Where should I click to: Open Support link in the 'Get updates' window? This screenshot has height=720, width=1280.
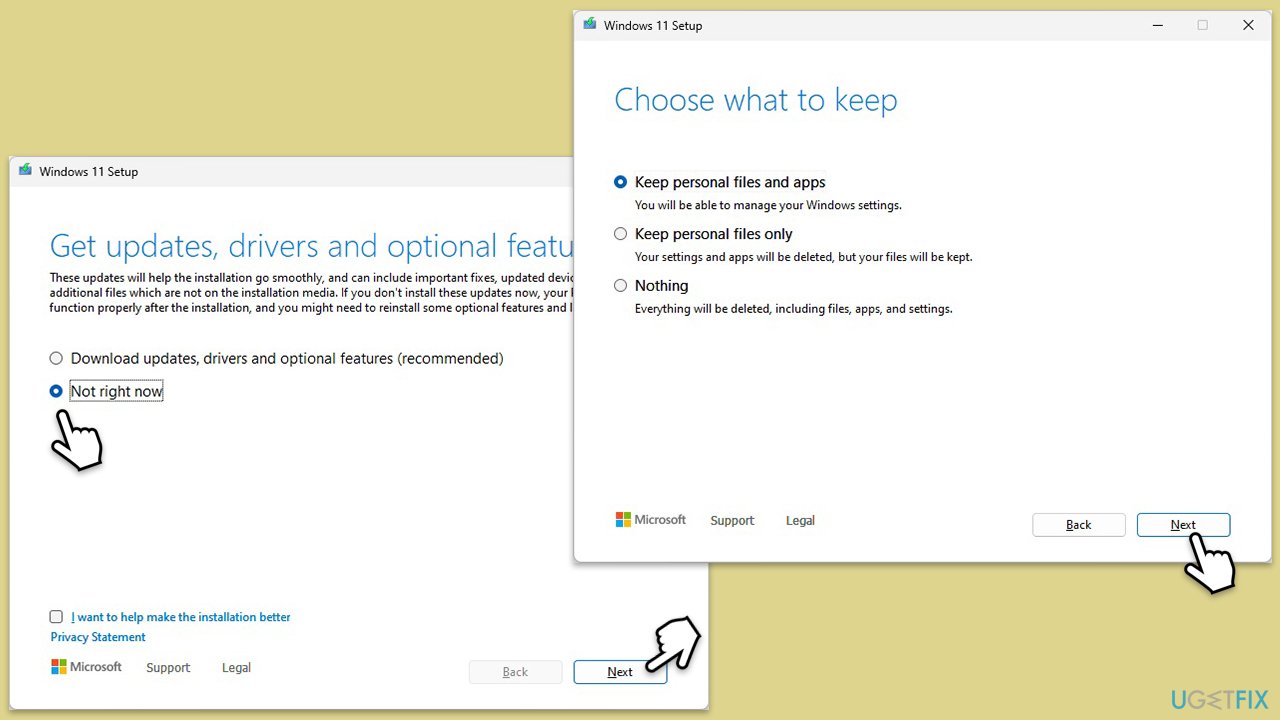(168, 668)
